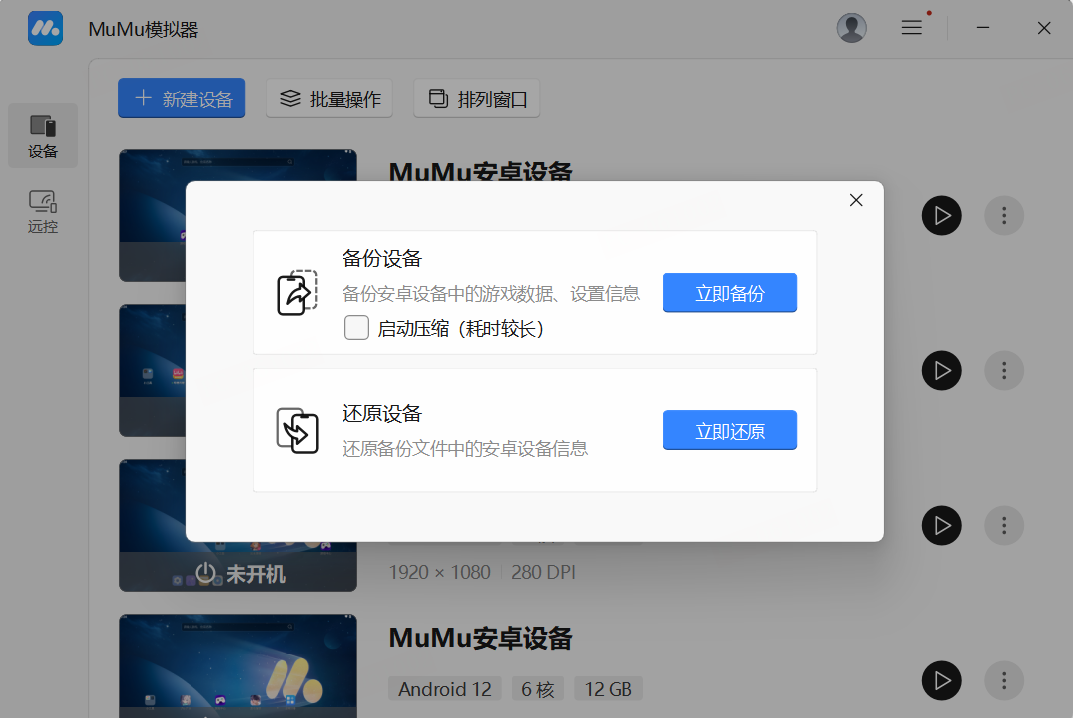Click the user avatar icon
The image size is (1073, 718).
point(851,28)
